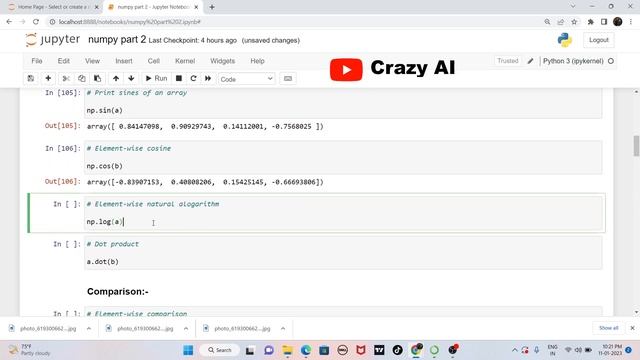
Task: Expand options for first downloaded photo
Action: (x=89, y=328)
